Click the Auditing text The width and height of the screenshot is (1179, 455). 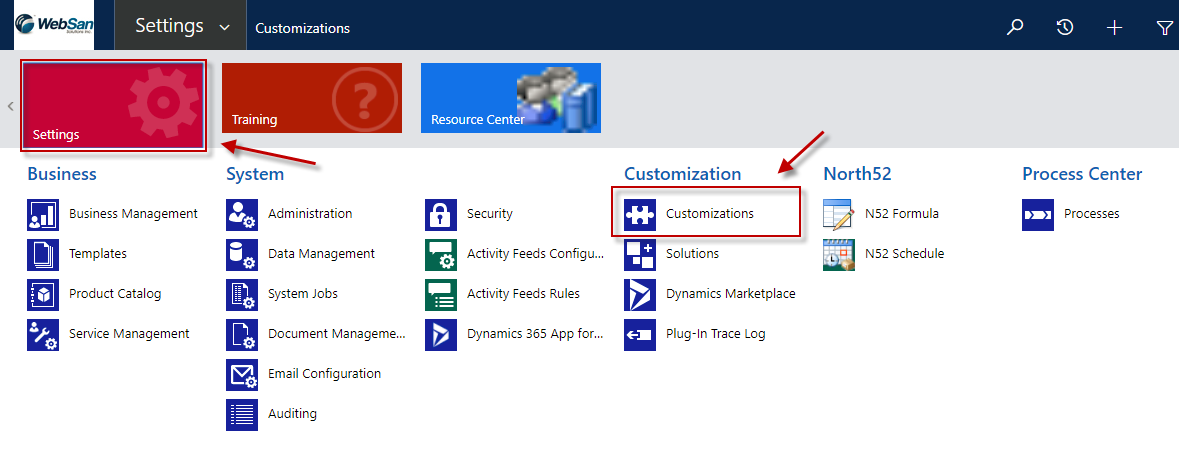[292, 413]
